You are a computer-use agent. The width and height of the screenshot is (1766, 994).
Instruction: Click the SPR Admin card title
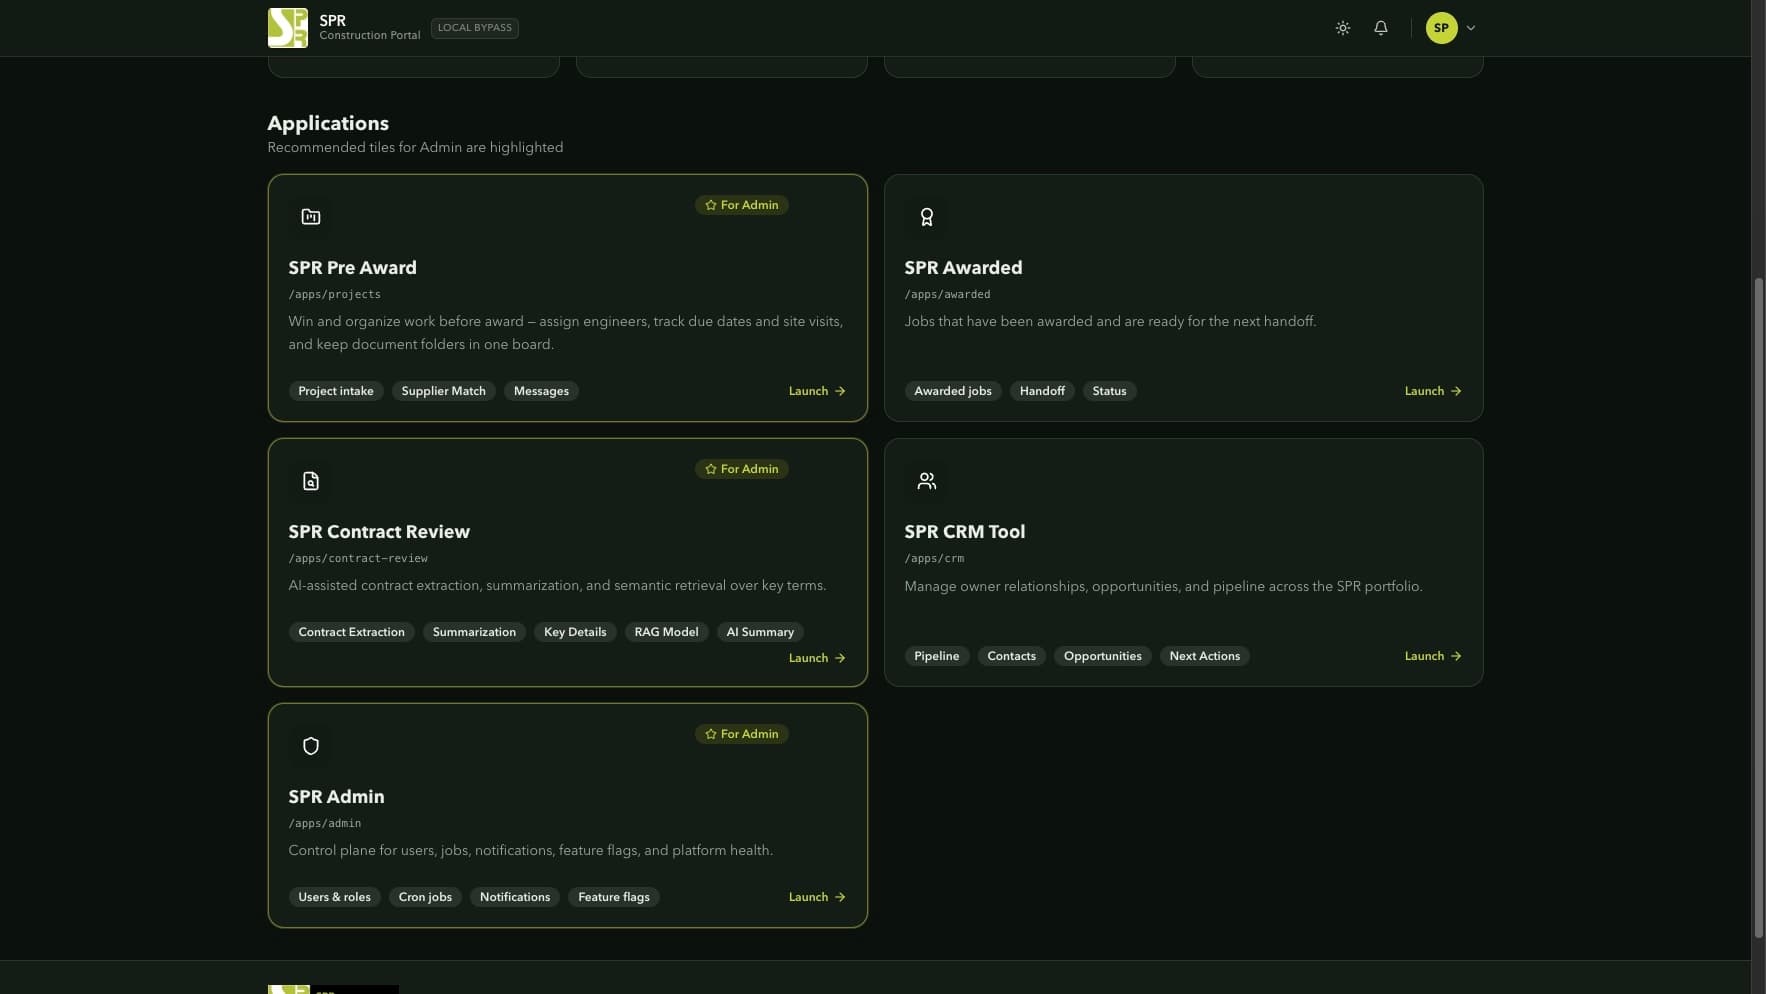coord(336,797)
